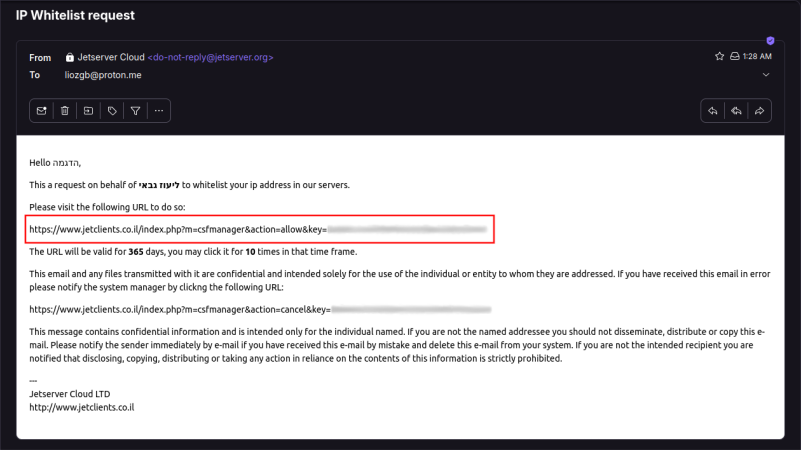Star the IP Whitelist request message
Screen dimensions: 801x469
point(719,56)
